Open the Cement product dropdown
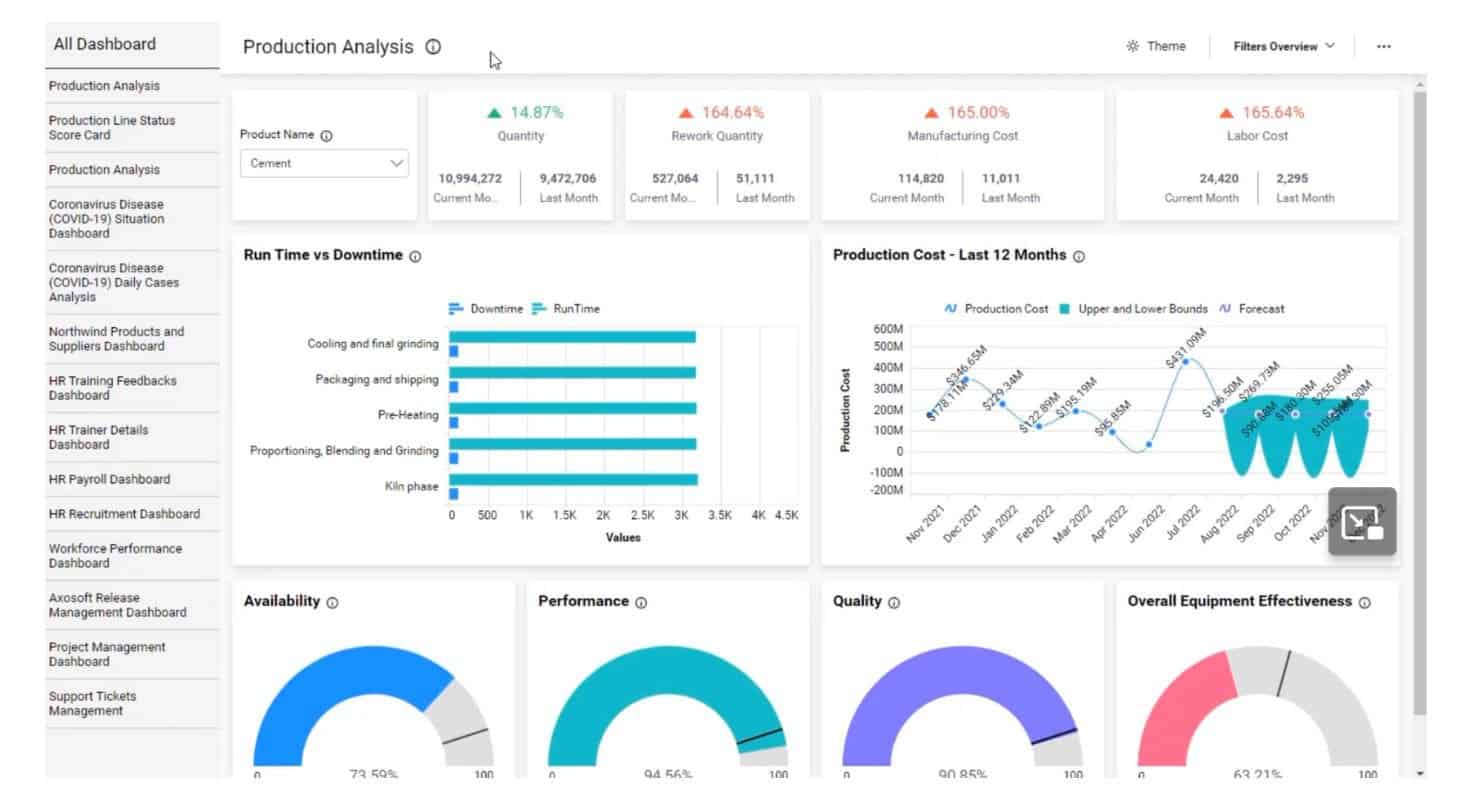The width and height of the screenshot is (1472, 800). tap(324, 163)
